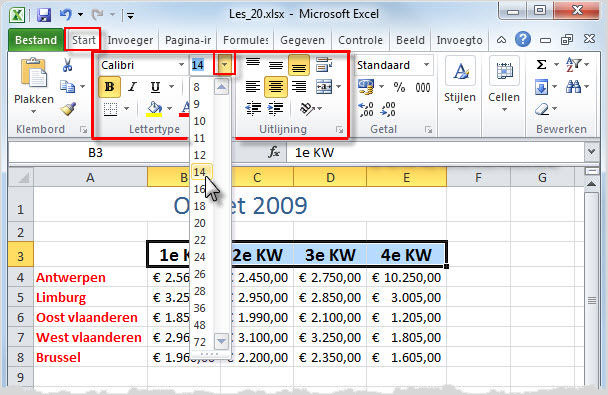Click the Cut scissors icon

click(x=67, y=65)
